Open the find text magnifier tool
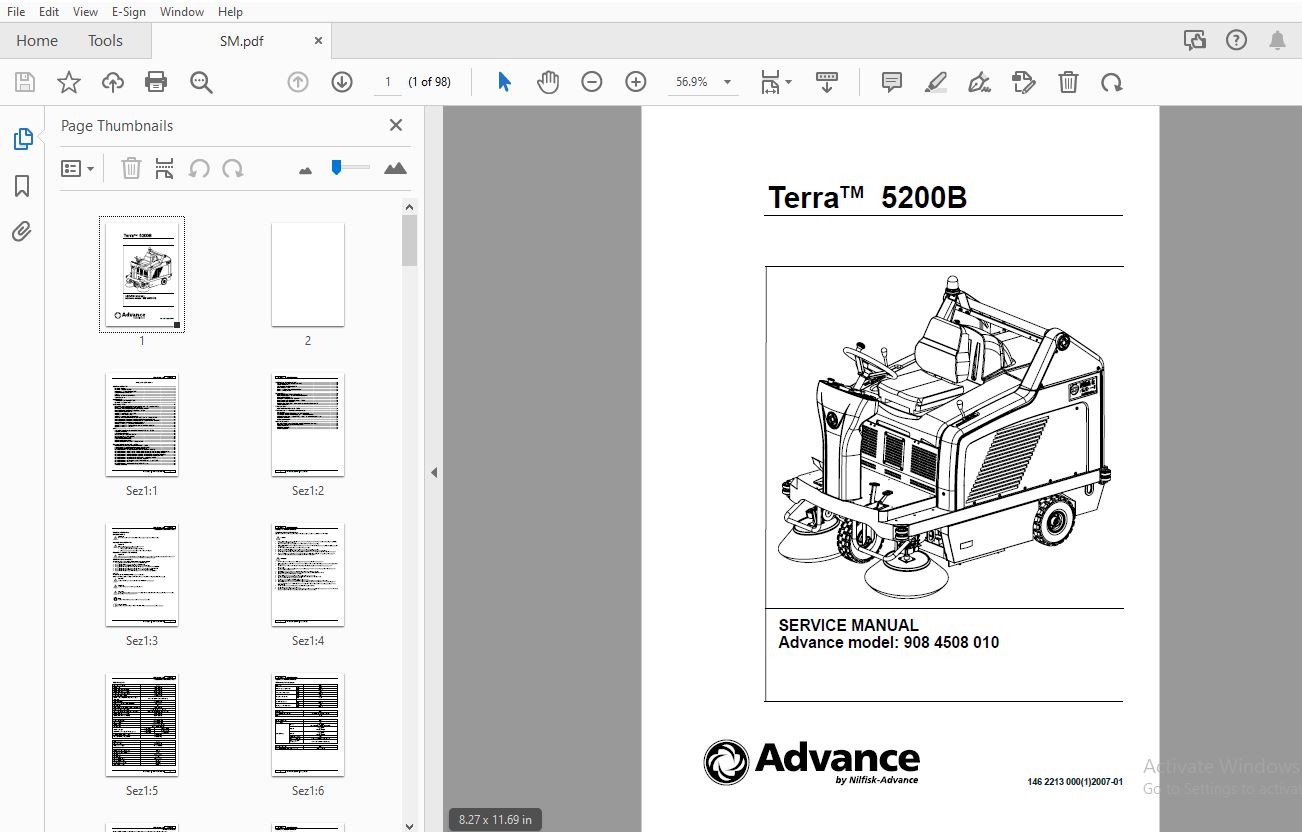1302x832 pixels. click(x=201, y=82)
